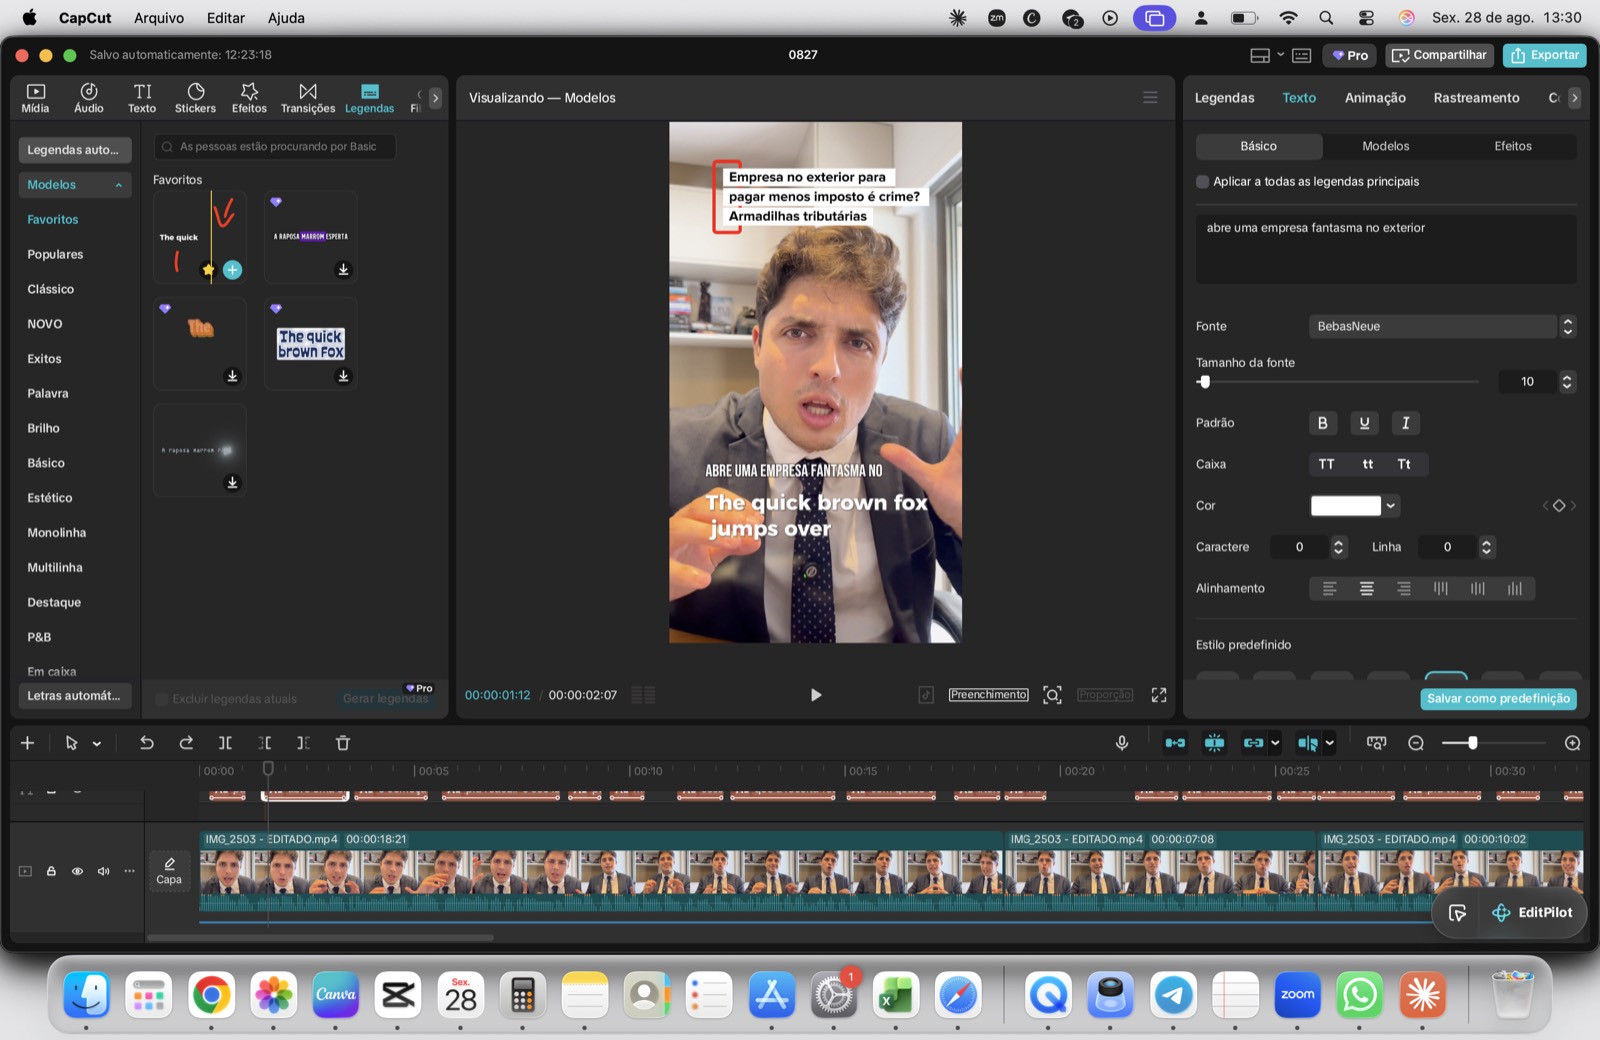Image resolution: width=1600 pixels, height=1040 pixels.
Task: Select the Populares template category
Action: pos(55,254)
